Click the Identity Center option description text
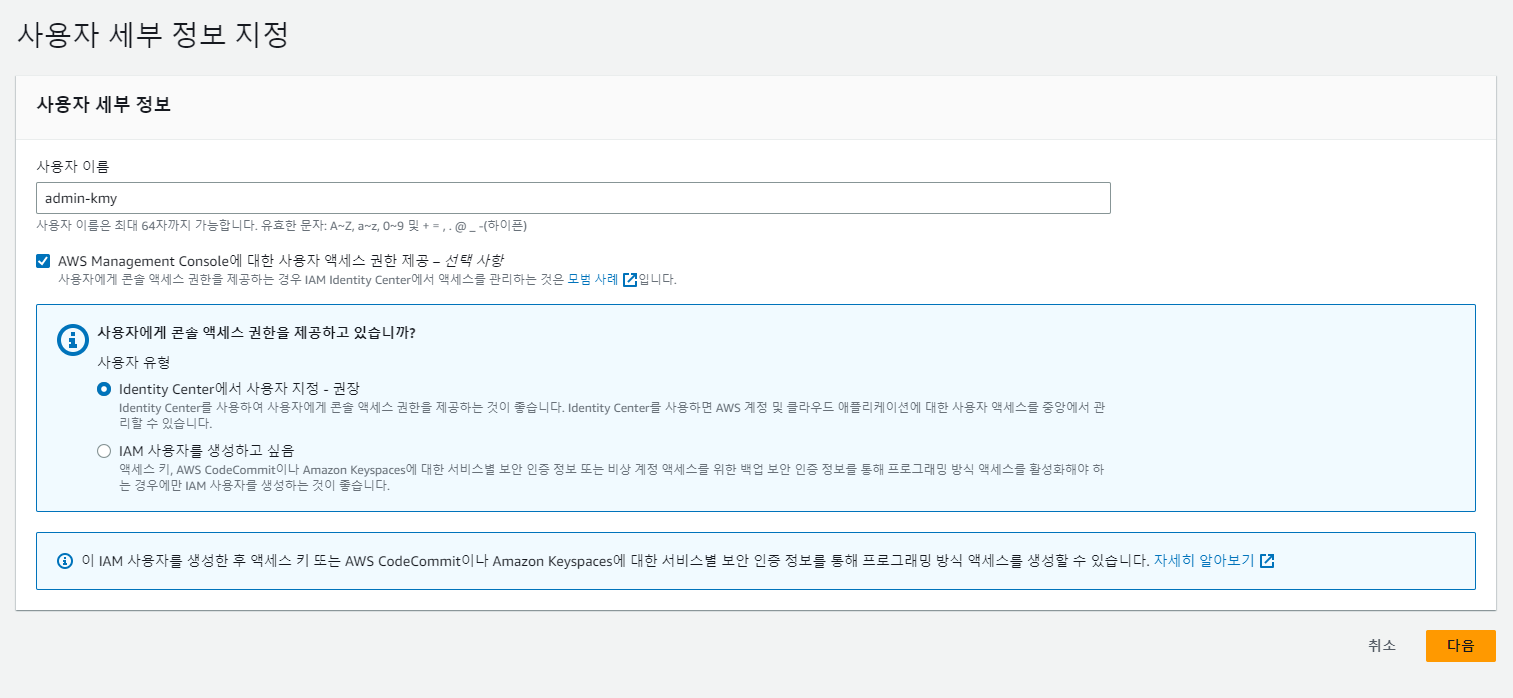This screenshot has width=1513, height=698. [x=611, y=416]
